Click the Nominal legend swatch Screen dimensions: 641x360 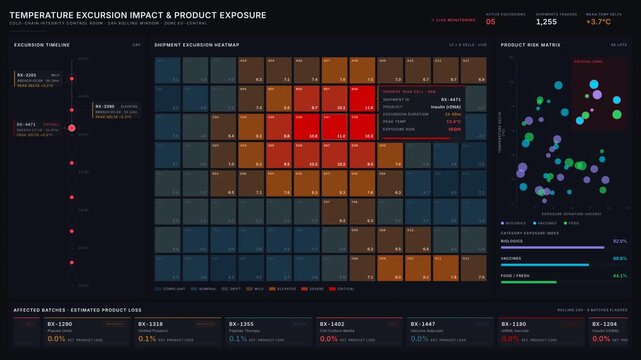tap(193, 289)
